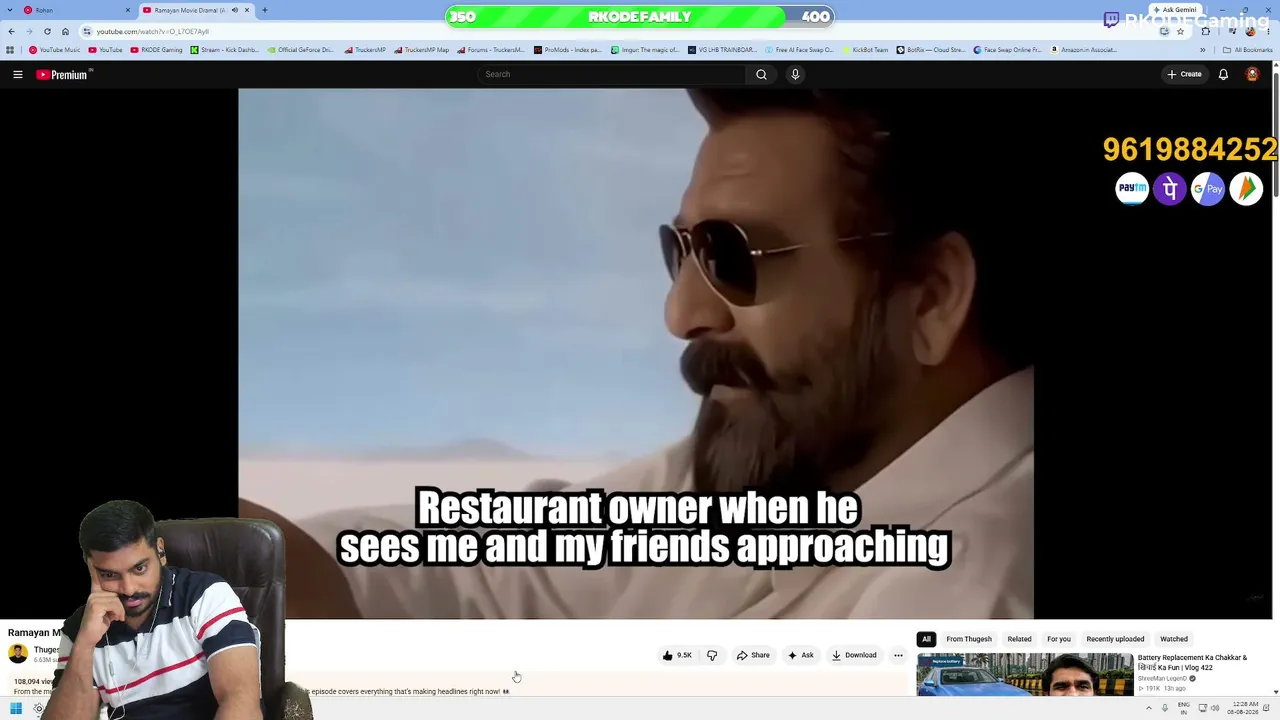Switch the ENG IN input language
Viewport: 1280px width, 720px height.
point(1184,709)
